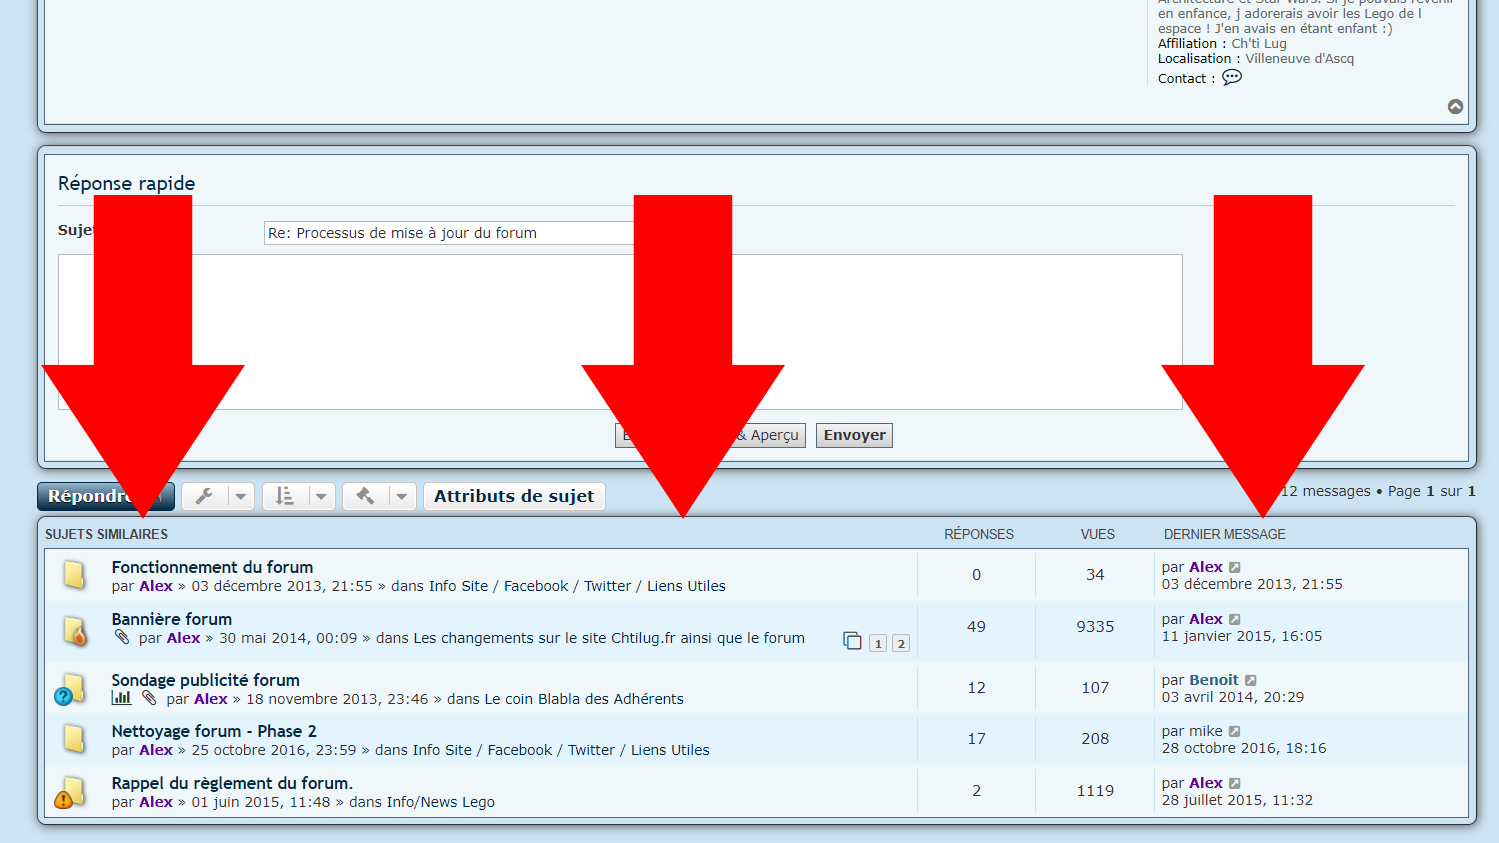The height and width of the screenshot is (843, 1499).
Task: Expand the moderation gavel dropdown arrow
Action: click(401, 496)
